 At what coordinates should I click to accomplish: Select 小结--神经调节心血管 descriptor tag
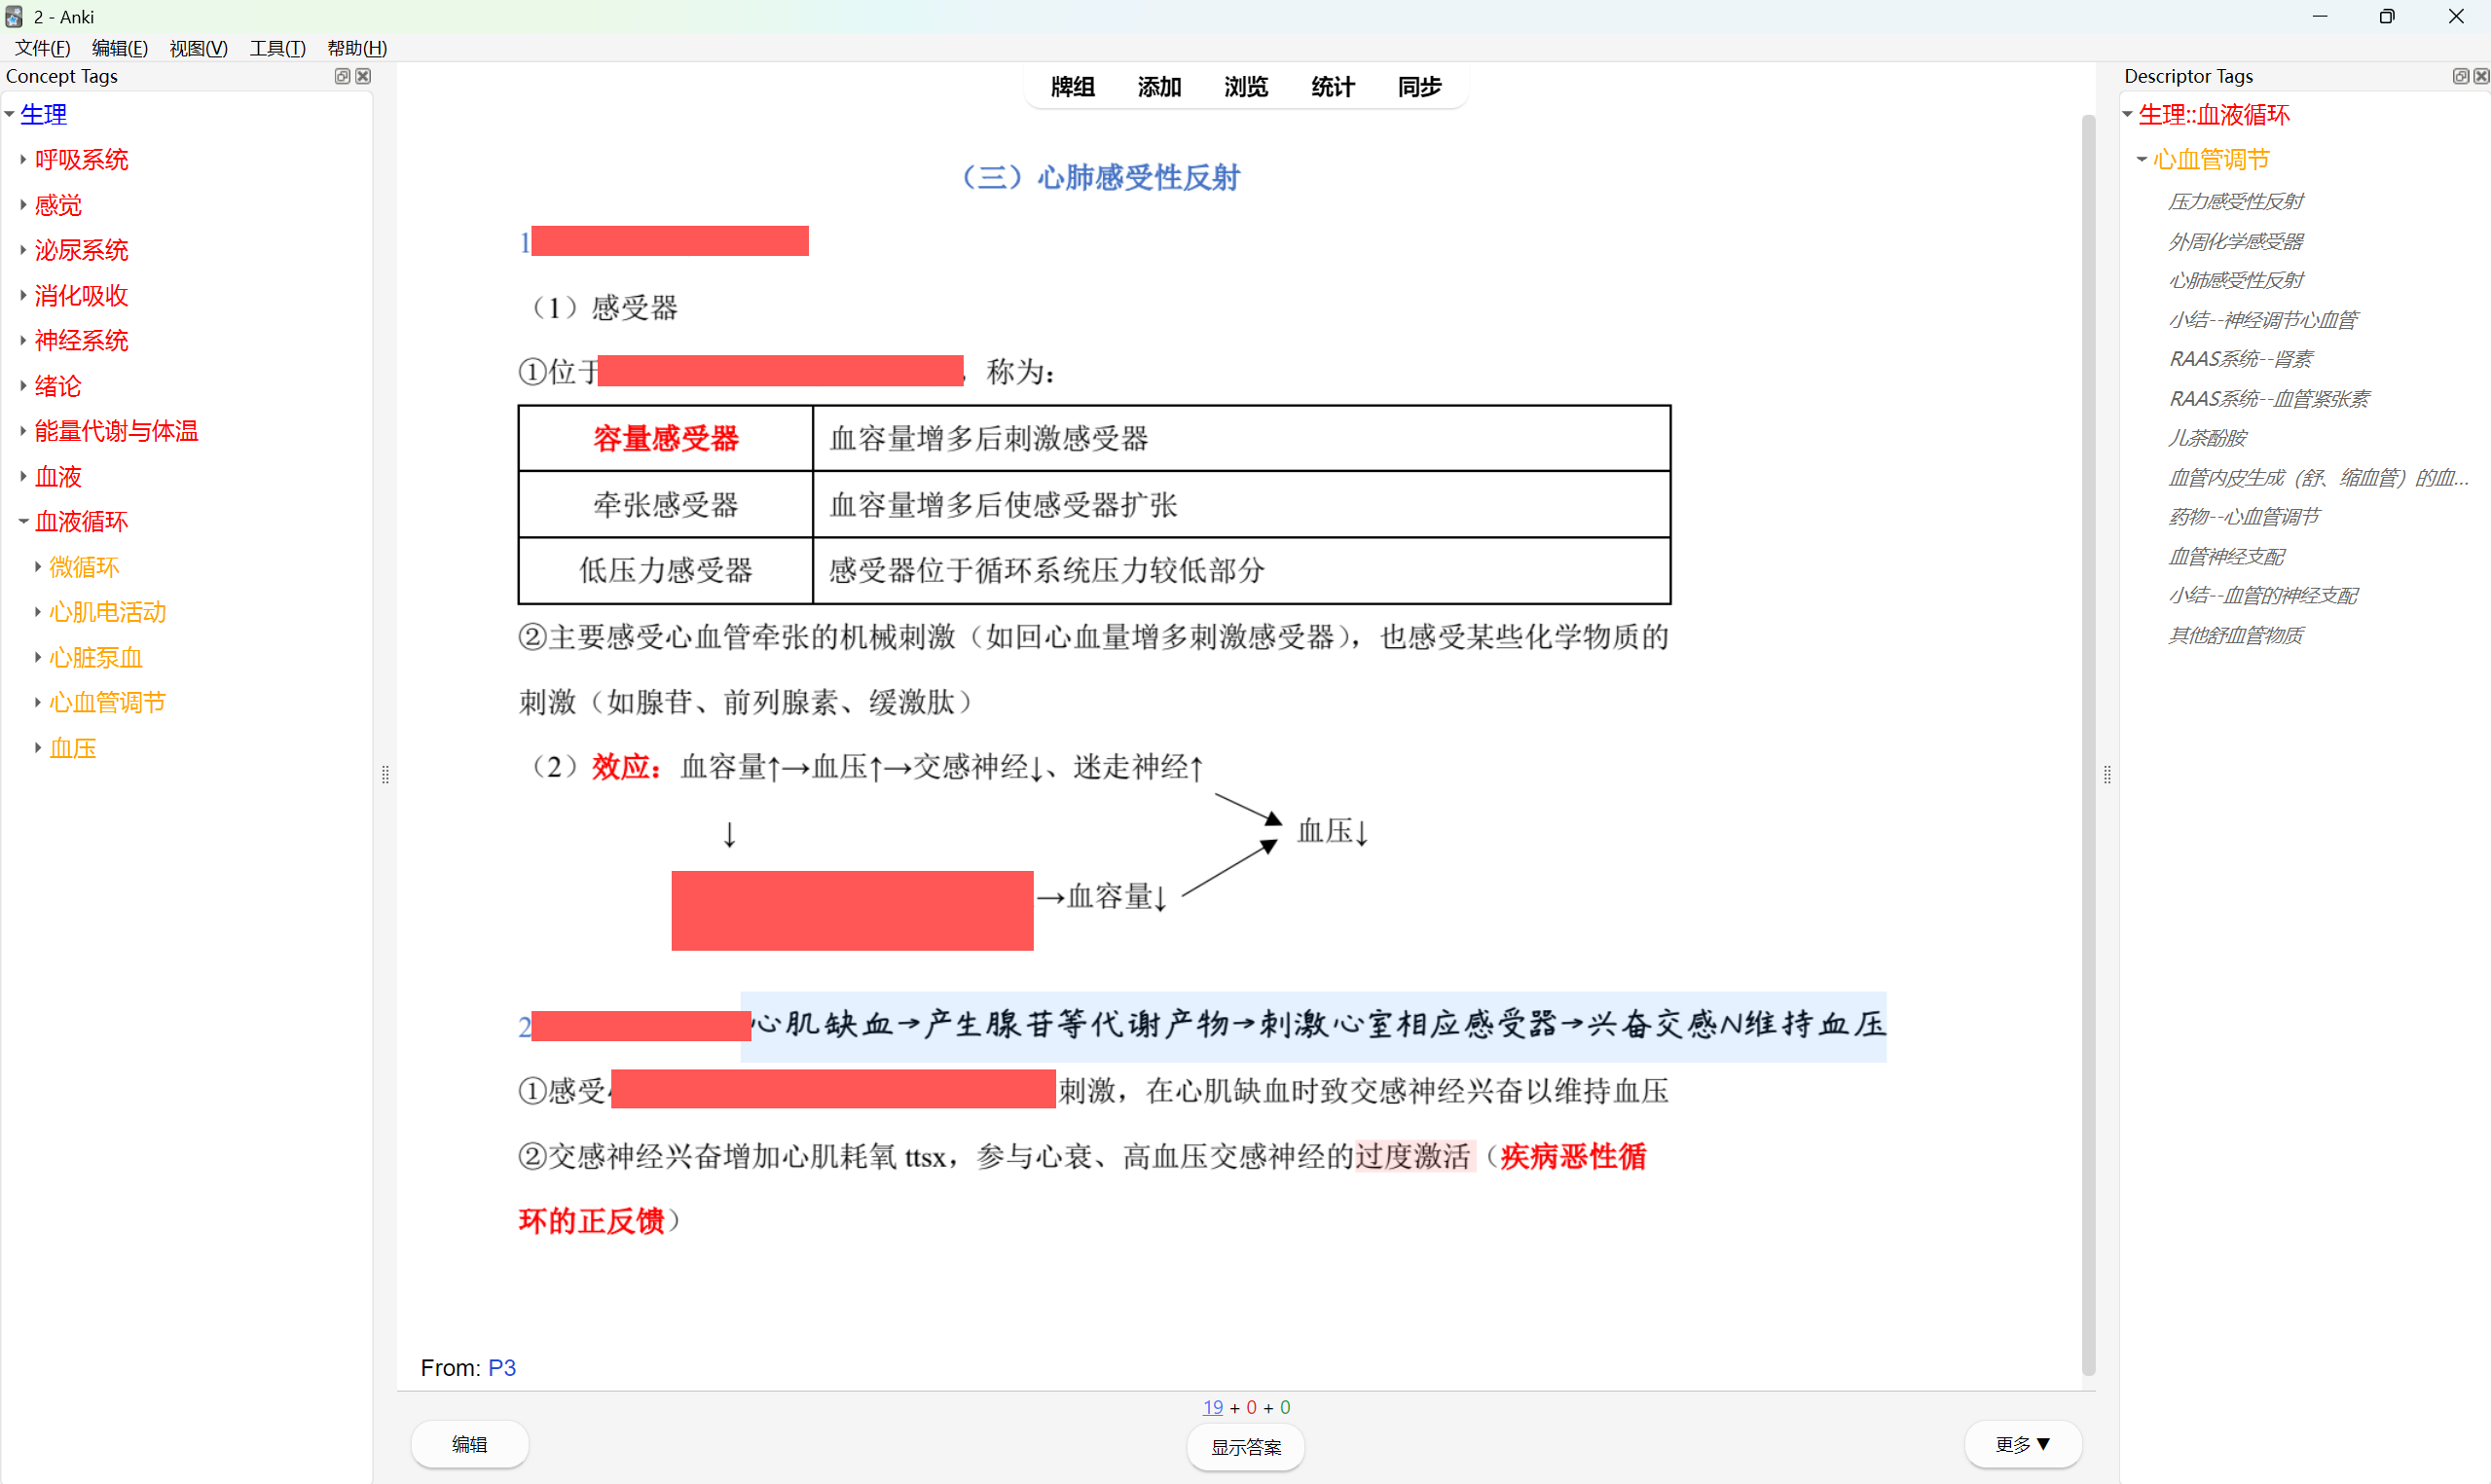[x=2264, y=319]
